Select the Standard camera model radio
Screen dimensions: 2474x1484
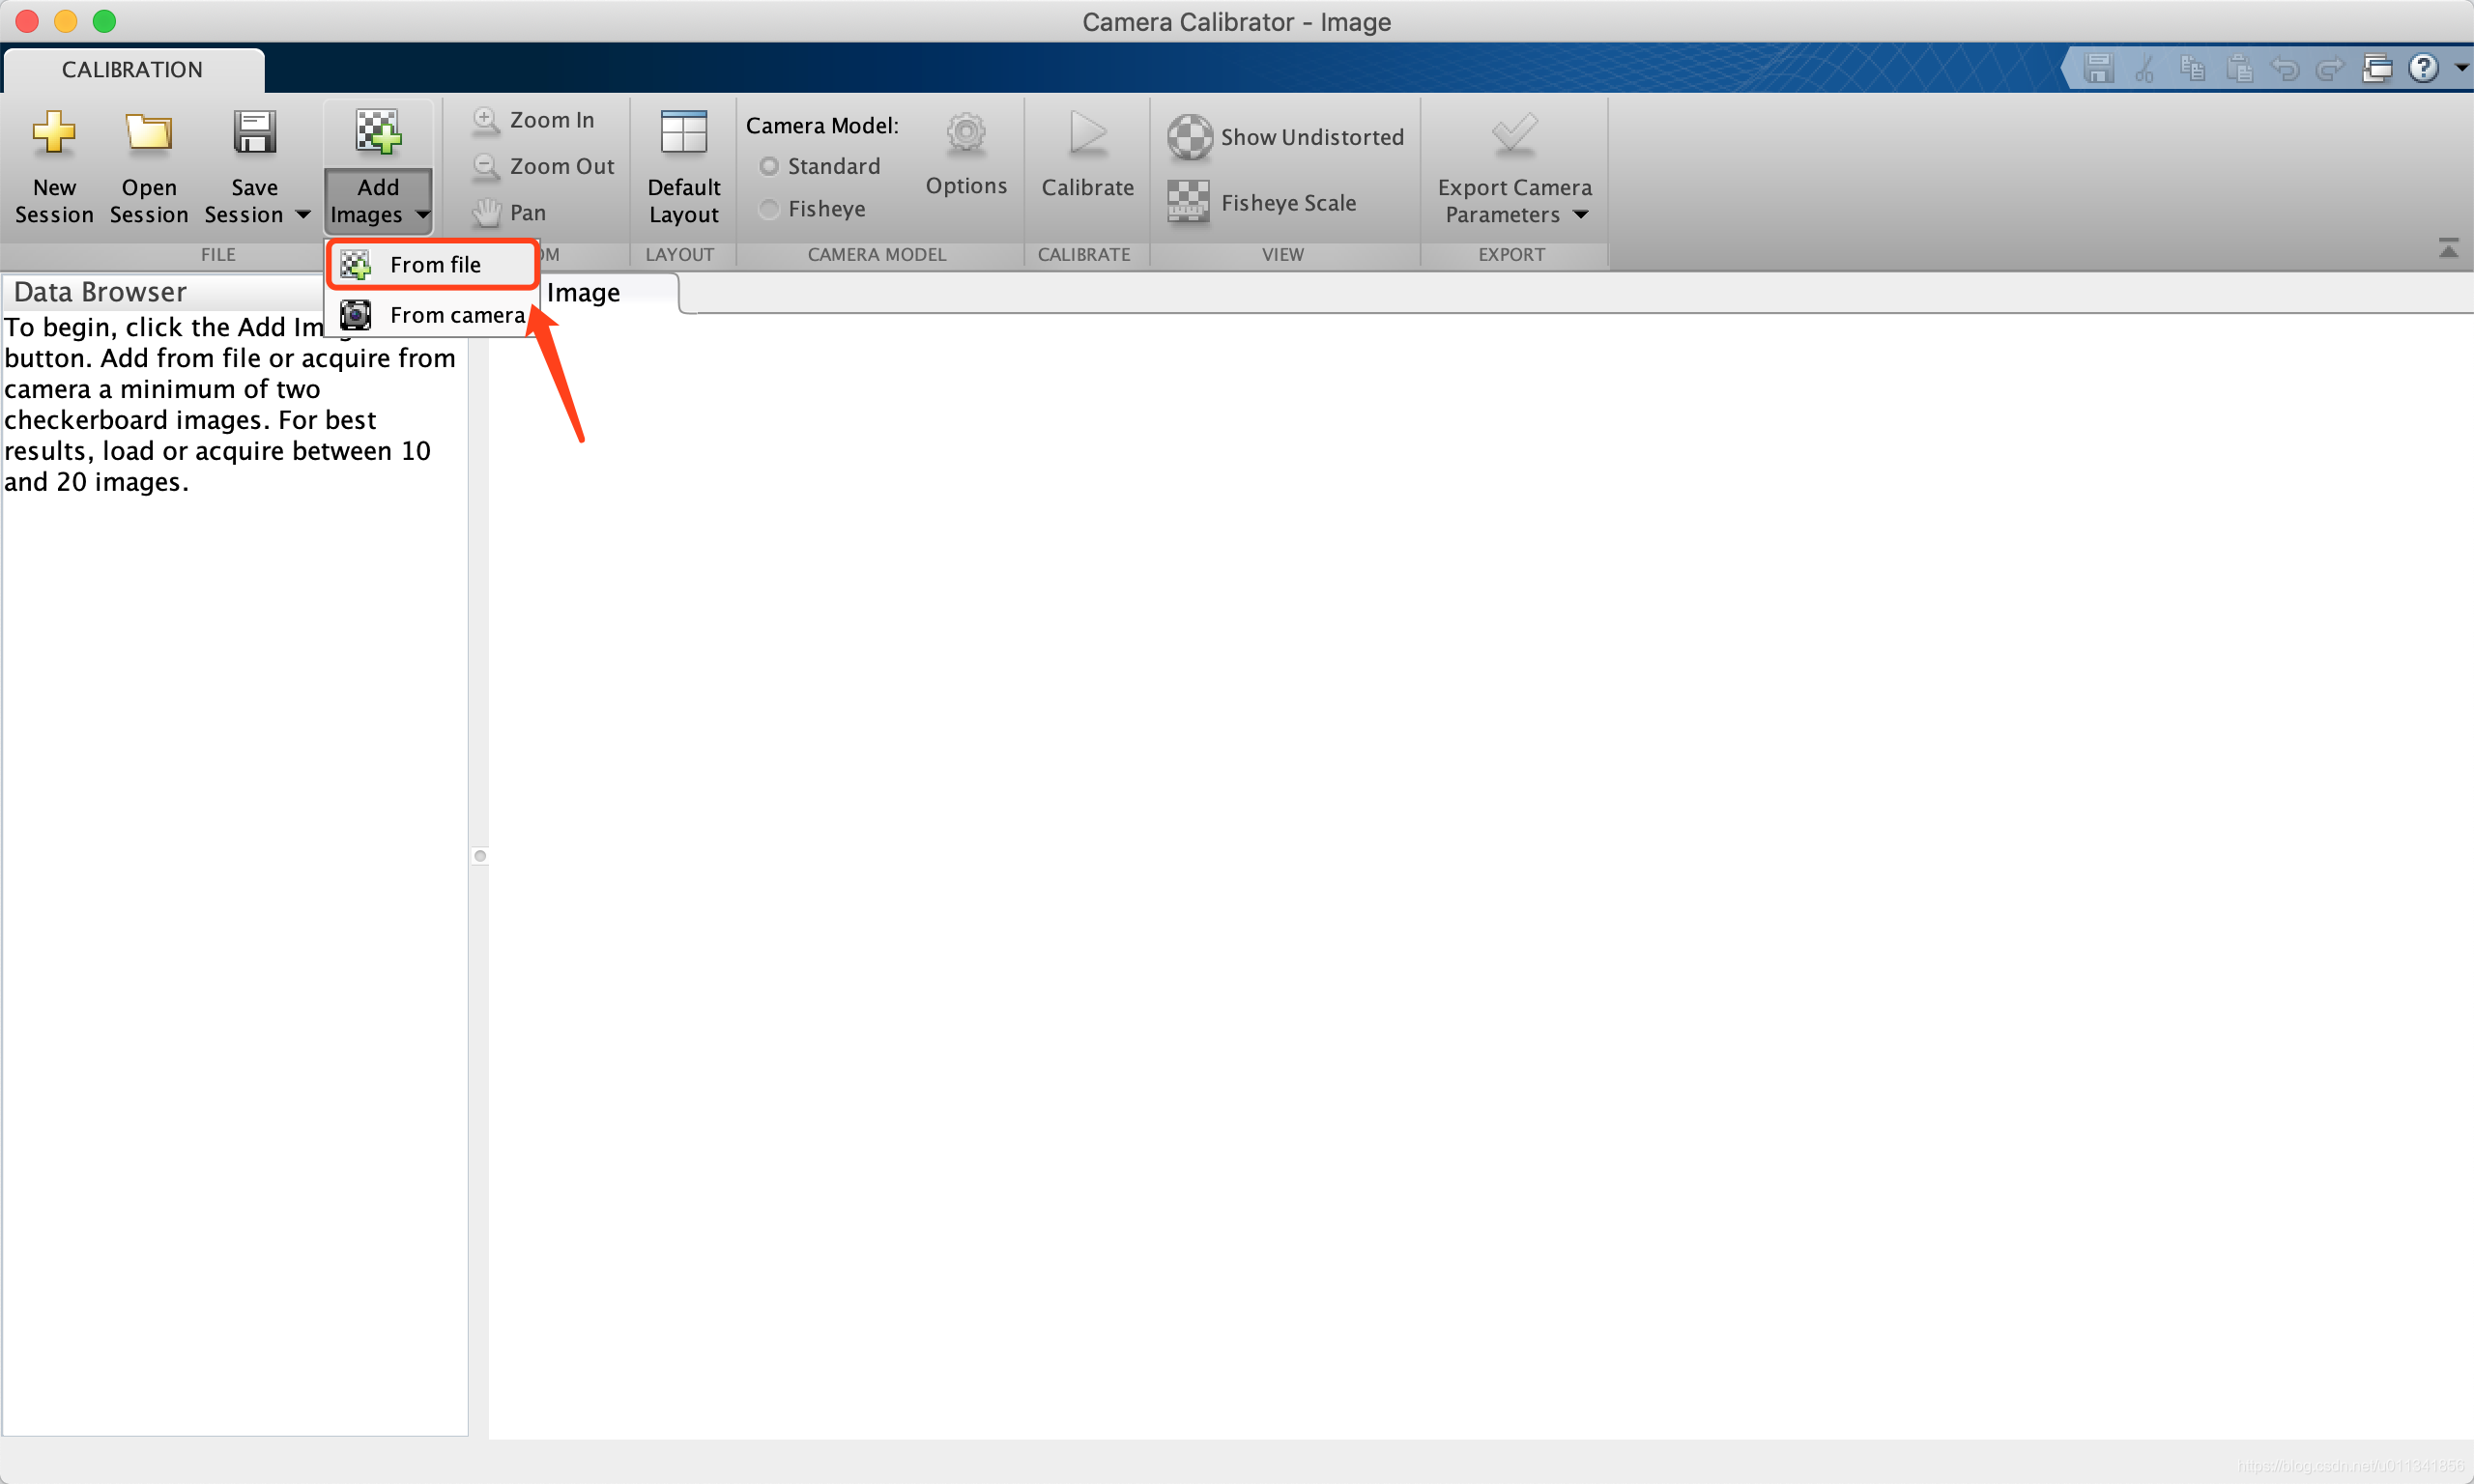[768, 166]
